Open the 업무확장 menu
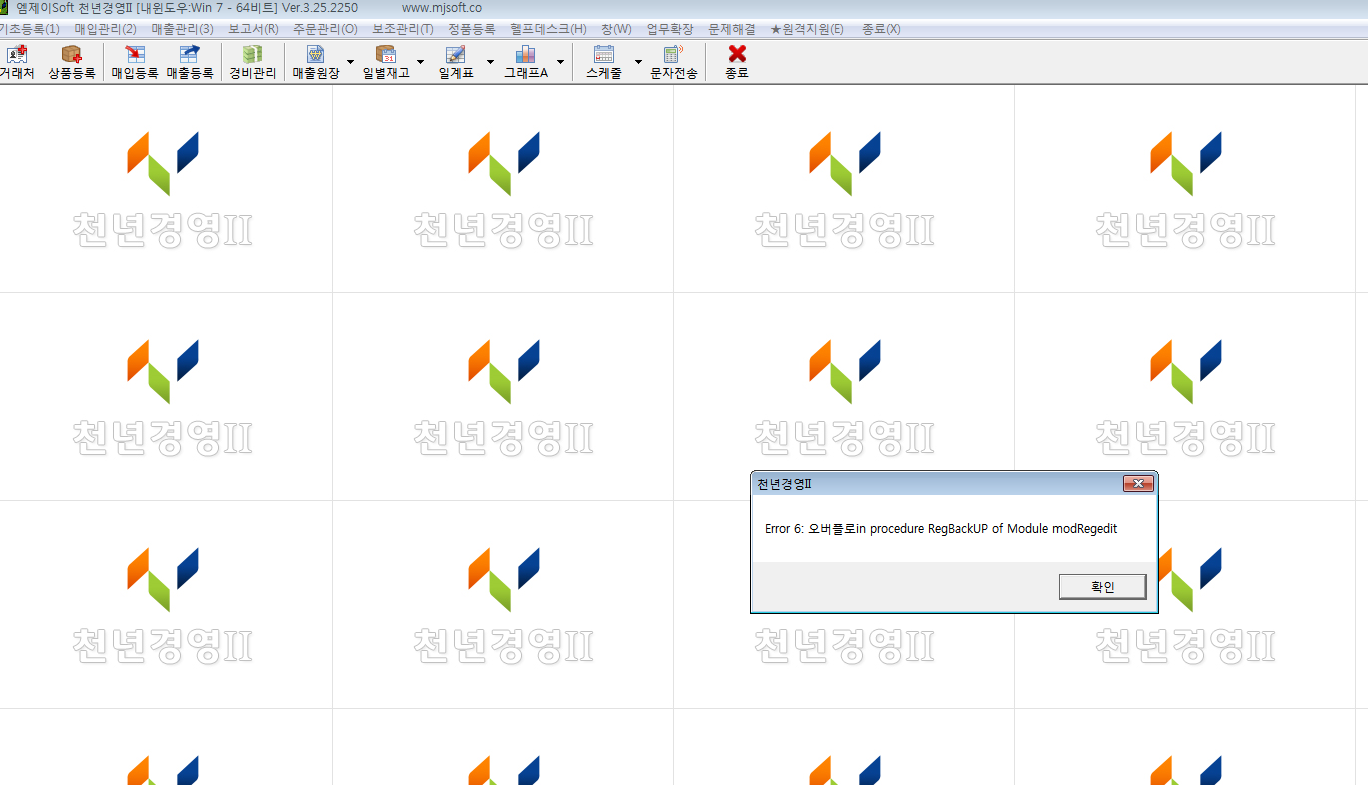Viewport: 1368px width, 785px height. point(670,29)
